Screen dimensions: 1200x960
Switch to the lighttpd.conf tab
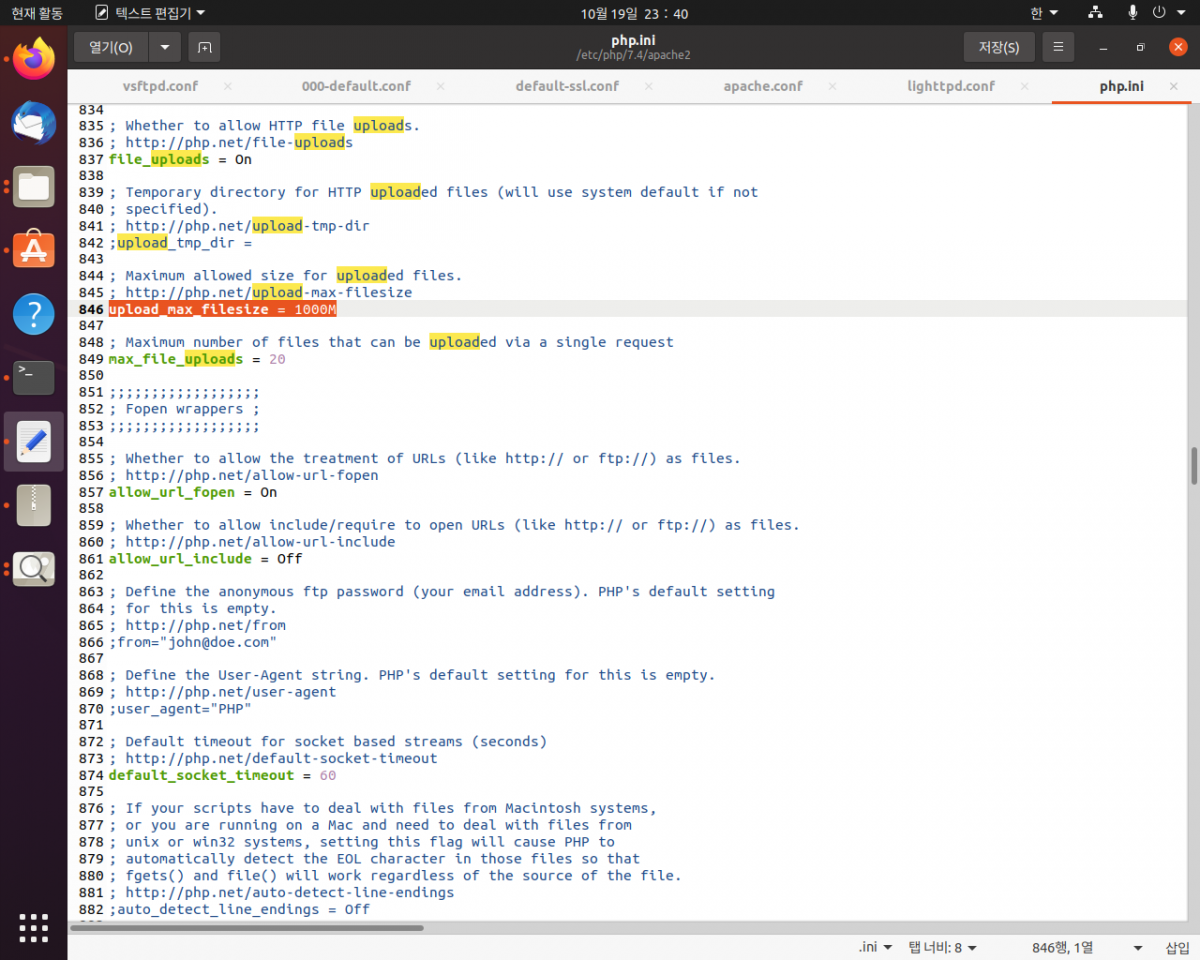[x=951, y=86]
